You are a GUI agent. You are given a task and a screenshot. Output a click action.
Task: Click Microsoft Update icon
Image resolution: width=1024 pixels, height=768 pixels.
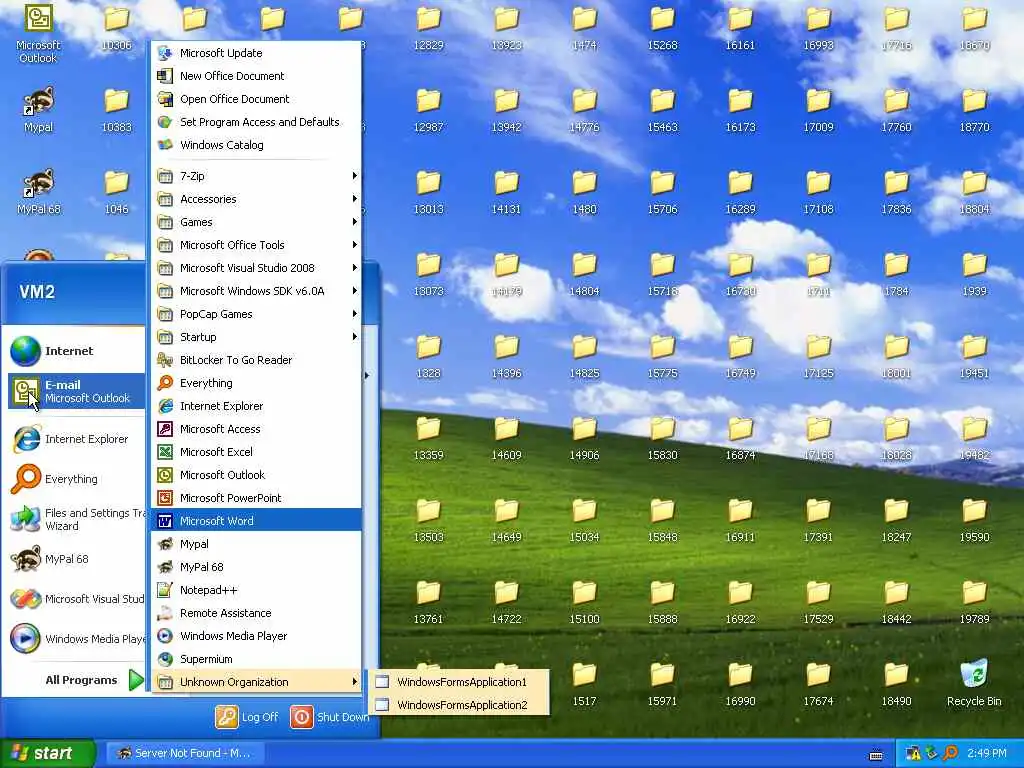tap(165, 53)
